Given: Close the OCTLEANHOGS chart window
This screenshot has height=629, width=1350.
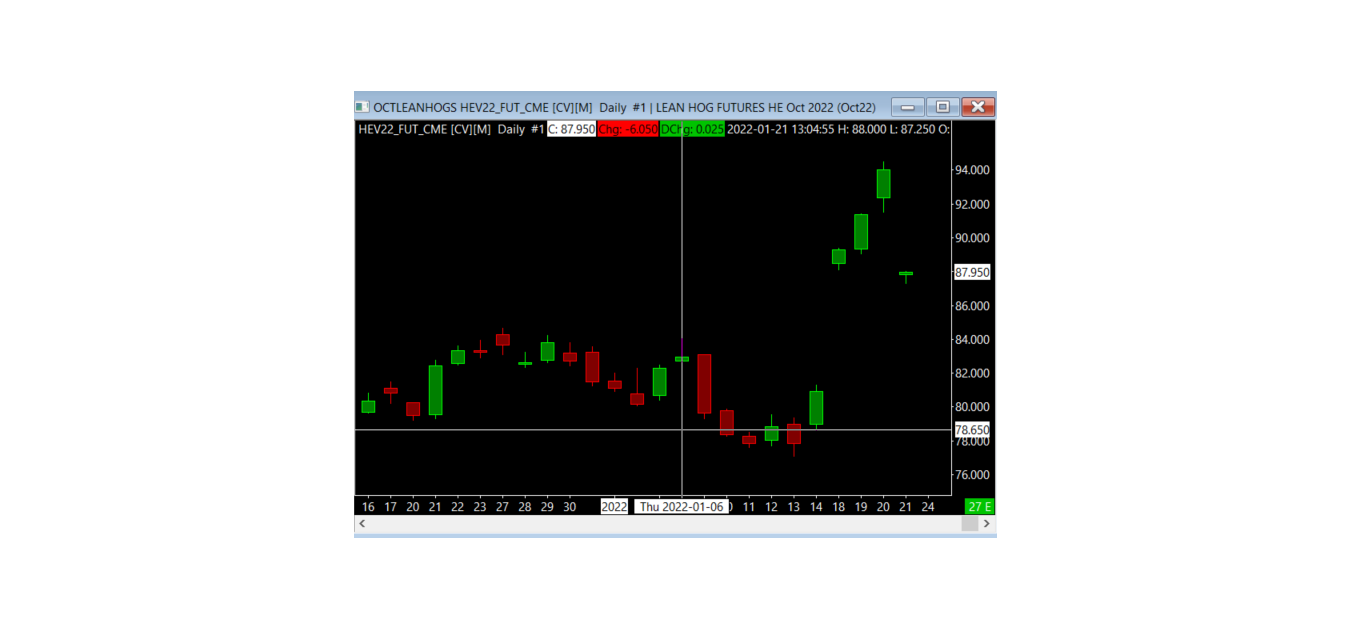Looking at the screenshot, I should point(978,107).
